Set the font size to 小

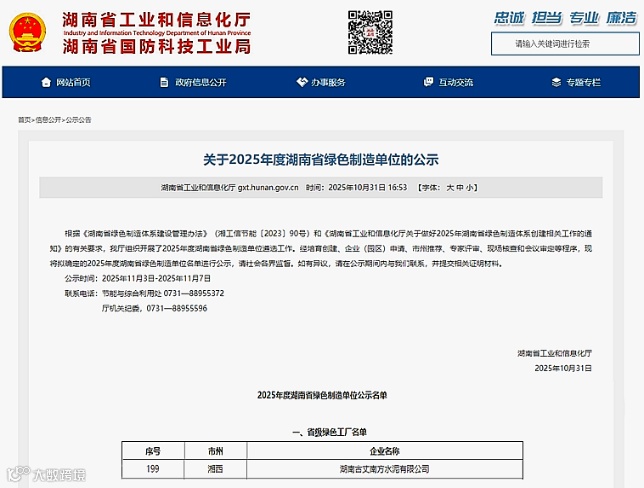click(x=469, y=188)
